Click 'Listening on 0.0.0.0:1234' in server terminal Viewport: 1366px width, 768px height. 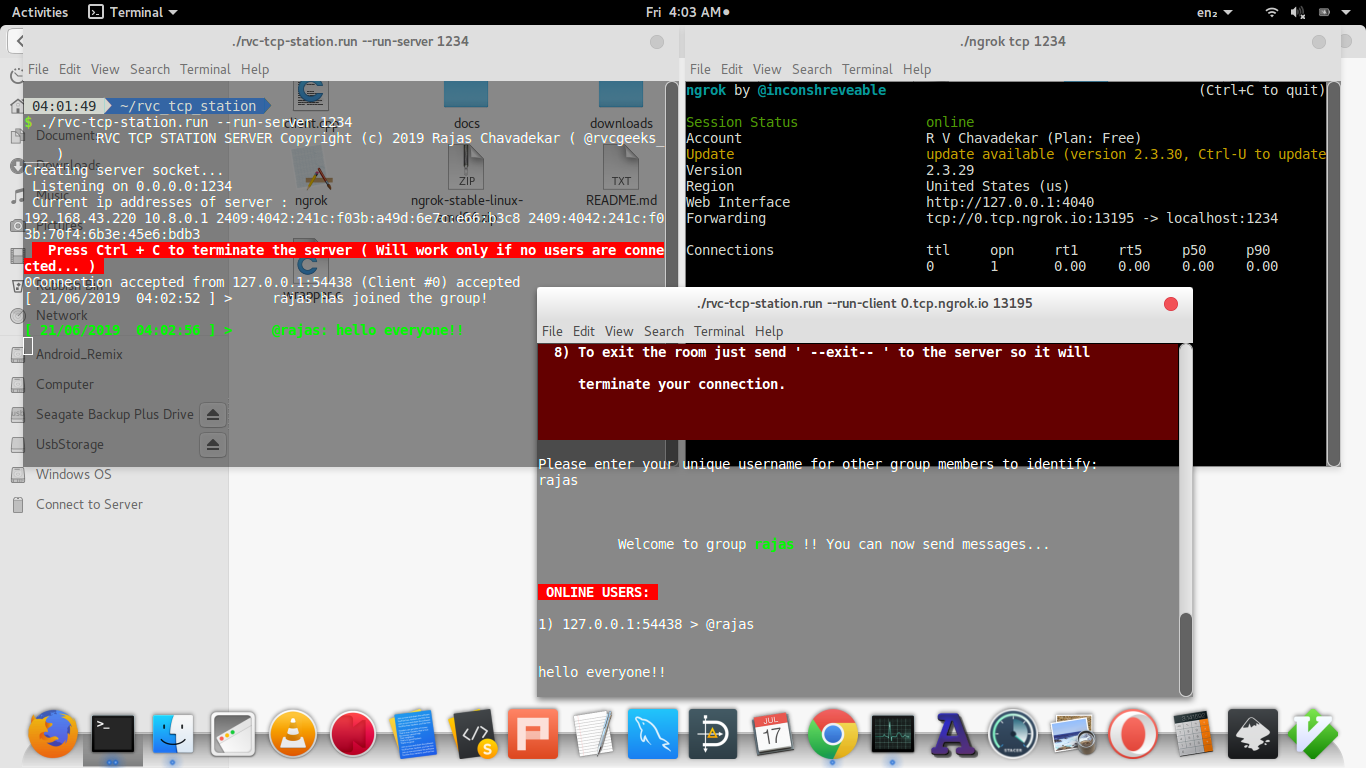coord(132,186)
